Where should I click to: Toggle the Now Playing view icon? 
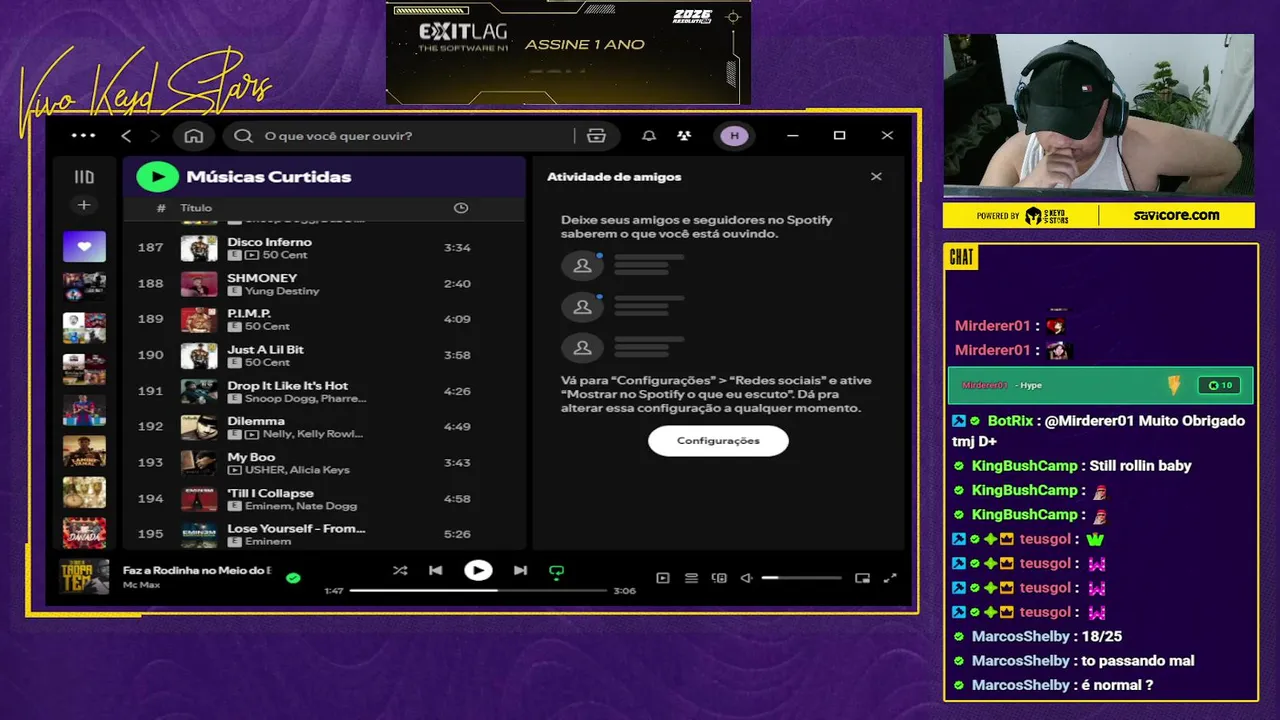662,578
